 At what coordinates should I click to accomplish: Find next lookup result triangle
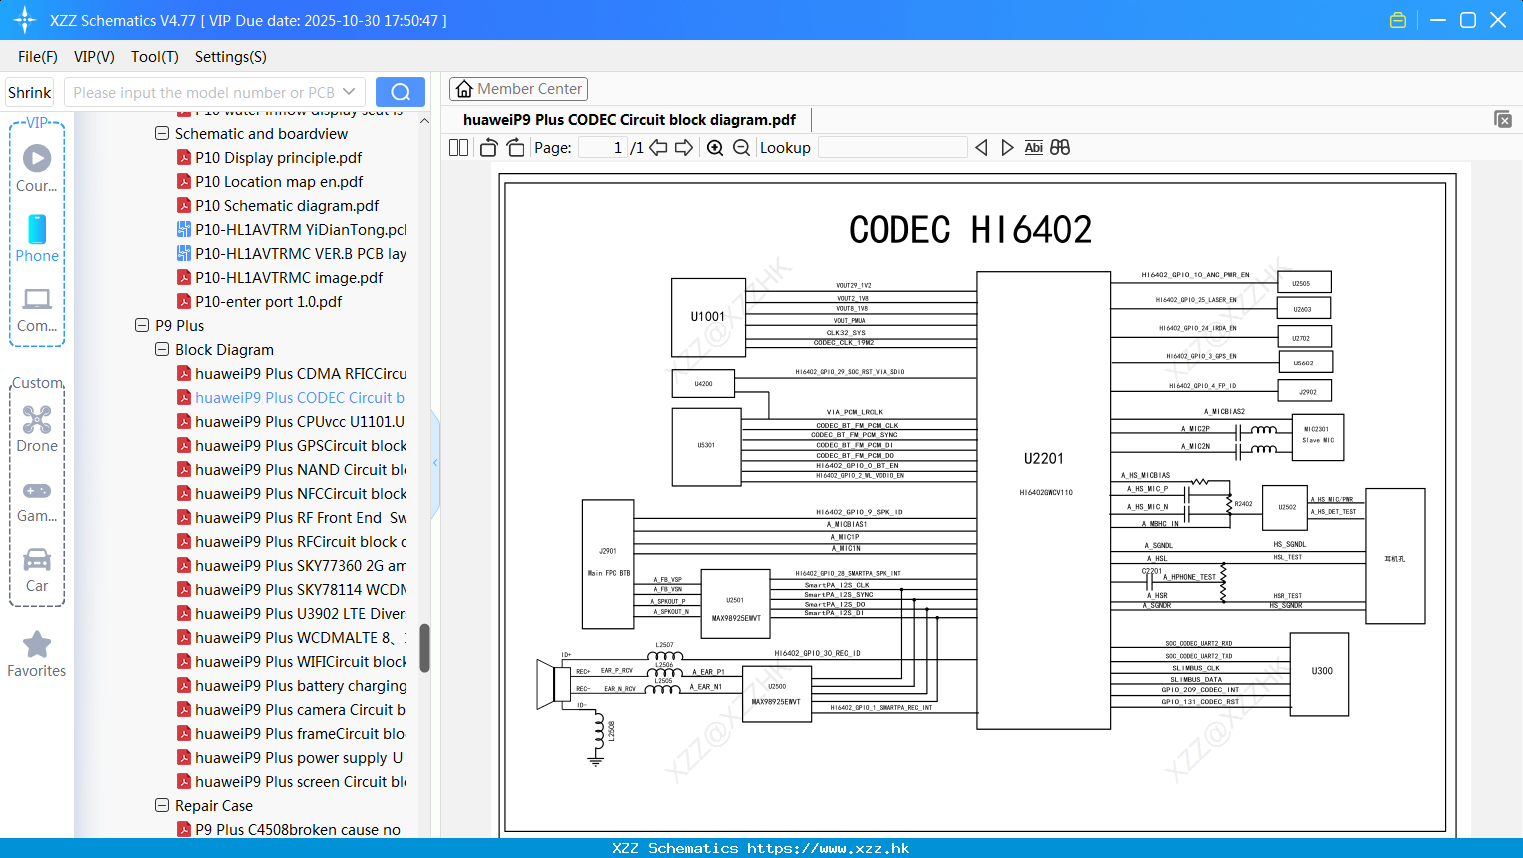point(1007,148)
